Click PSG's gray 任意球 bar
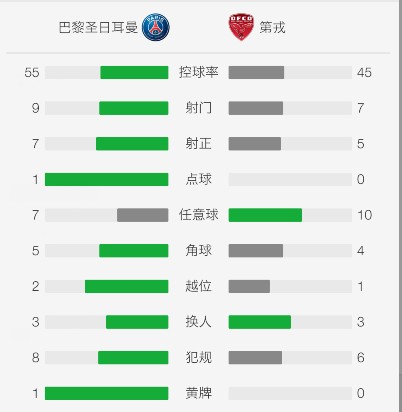The image size is (402, 412). point(143,215)
